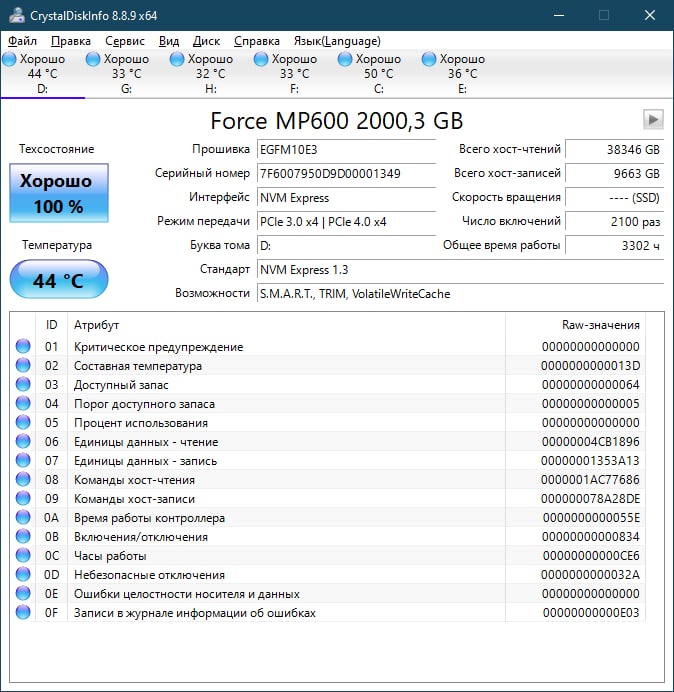Click status circle for attribute 09

tap(23, 498)
